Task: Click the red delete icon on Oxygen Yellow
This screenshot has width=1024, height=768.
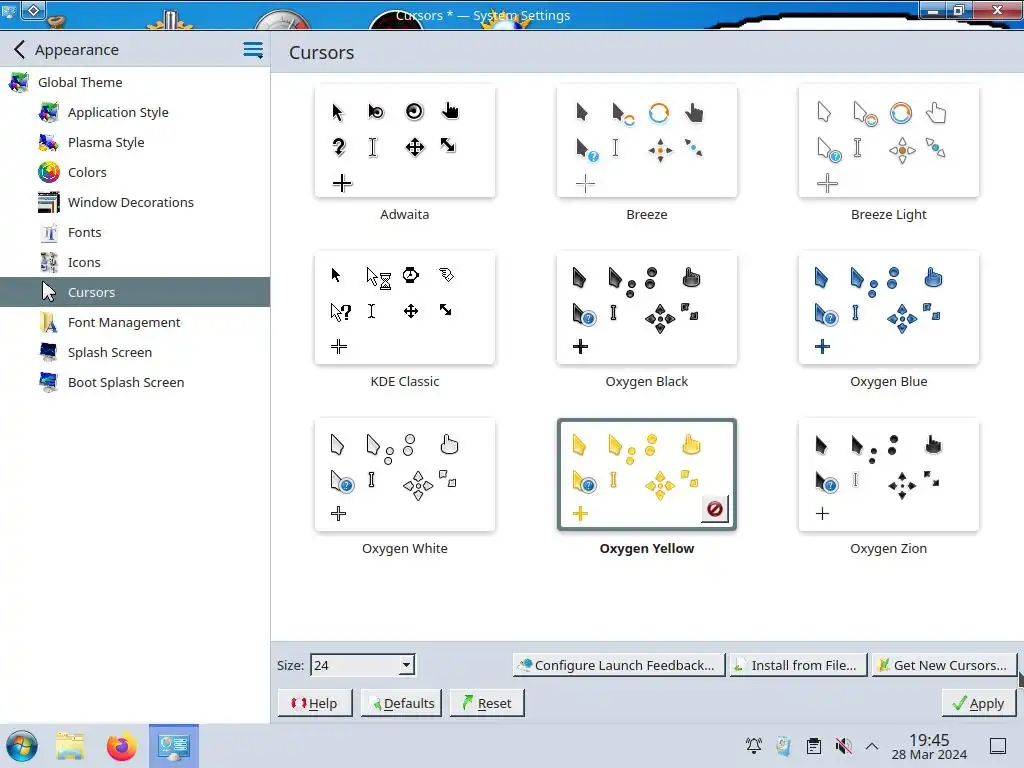Action: [714, 508]
